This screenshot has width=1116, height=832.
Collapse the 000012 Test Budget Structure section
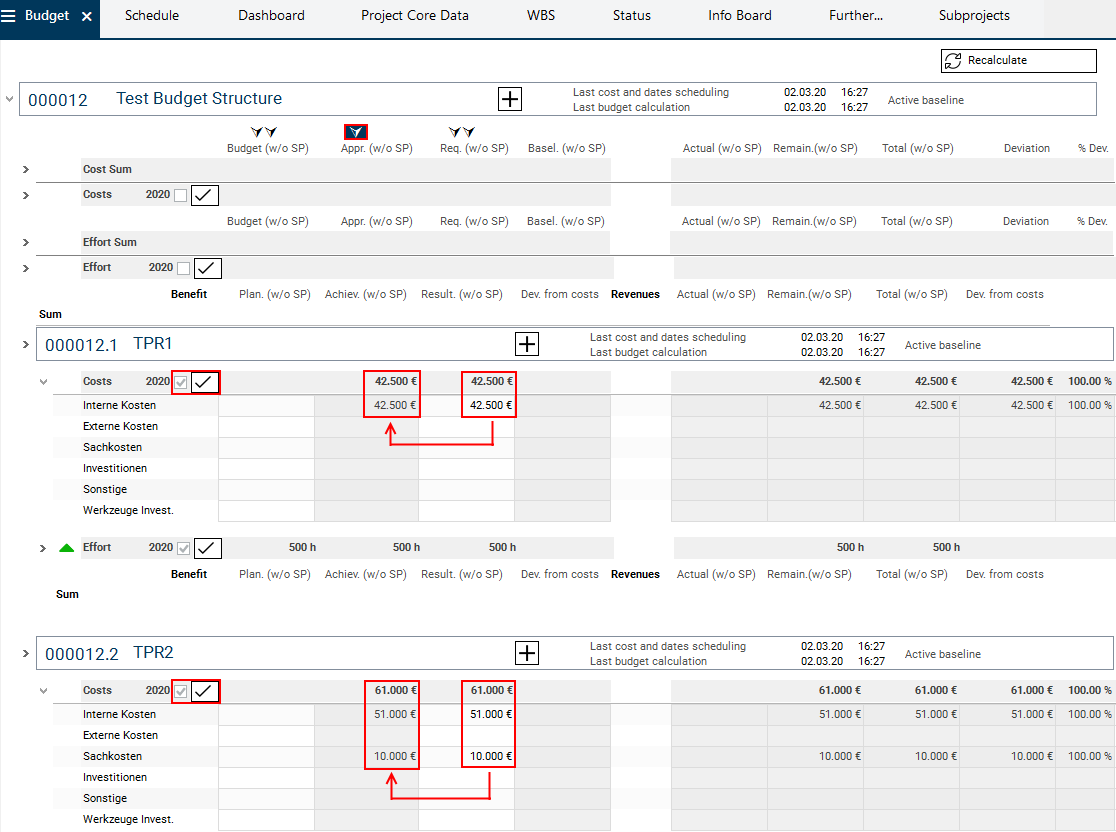tap(10, 99)
